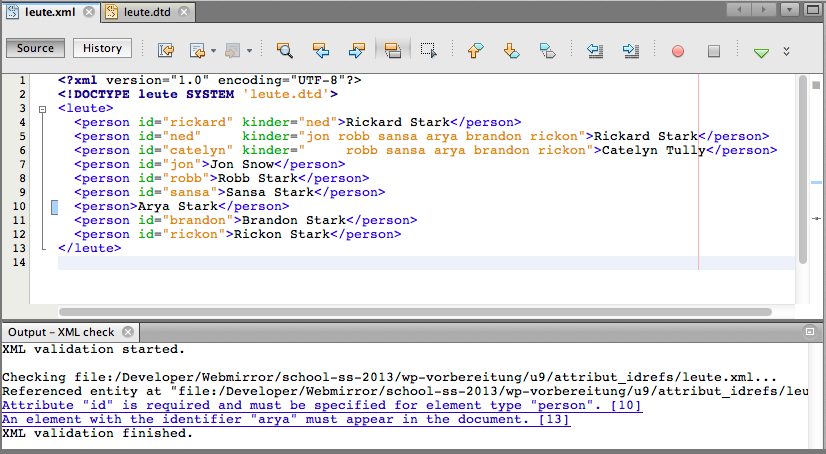Click the annotation mark on line 10
This screenshot has width=826, height=454.
point(54,207)
